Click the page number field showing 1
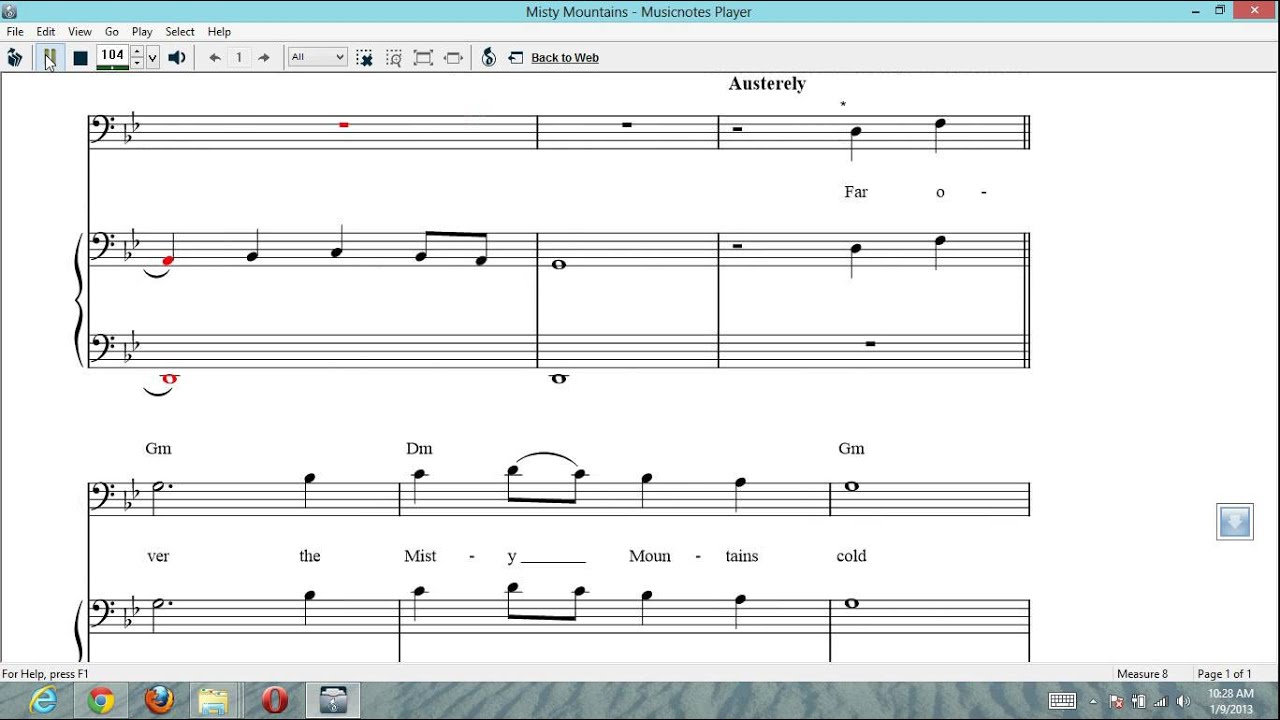The height and width of the screenshot is (720, 1280). point(239,58)
